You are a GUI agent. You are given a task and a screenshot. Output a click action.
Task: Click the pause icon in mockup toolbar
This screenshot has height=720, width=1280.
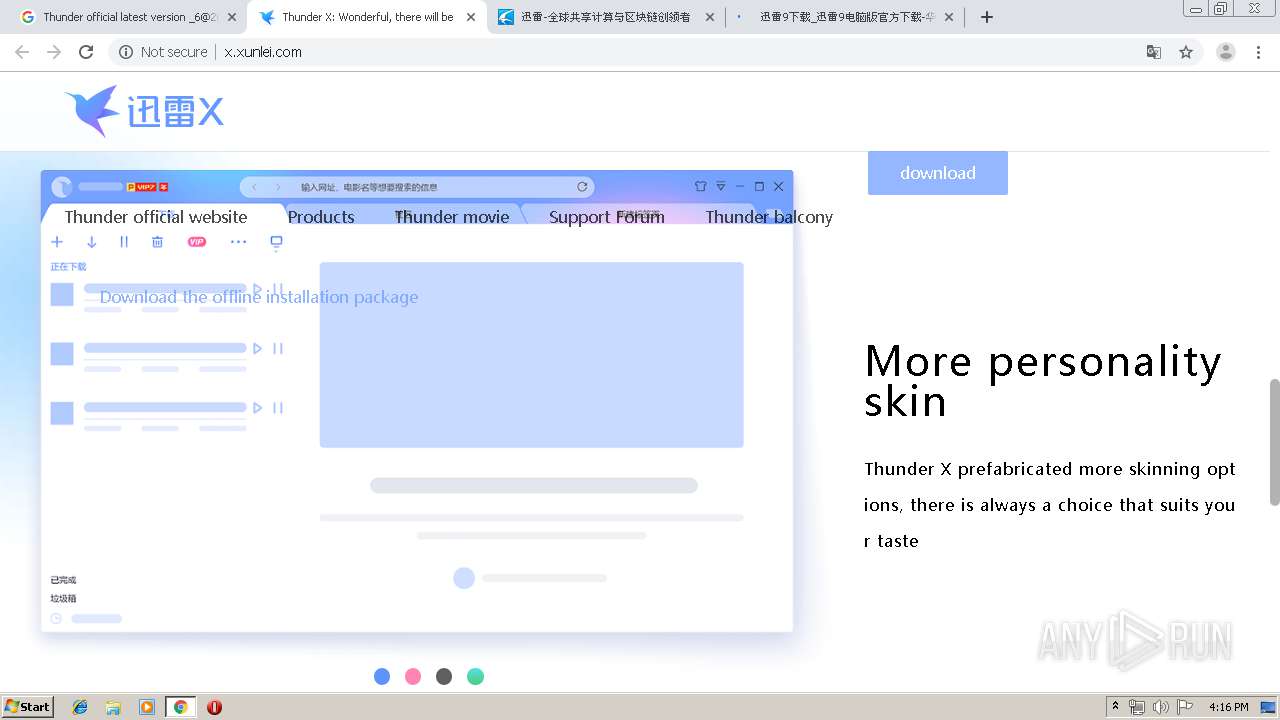coord(124,242)
